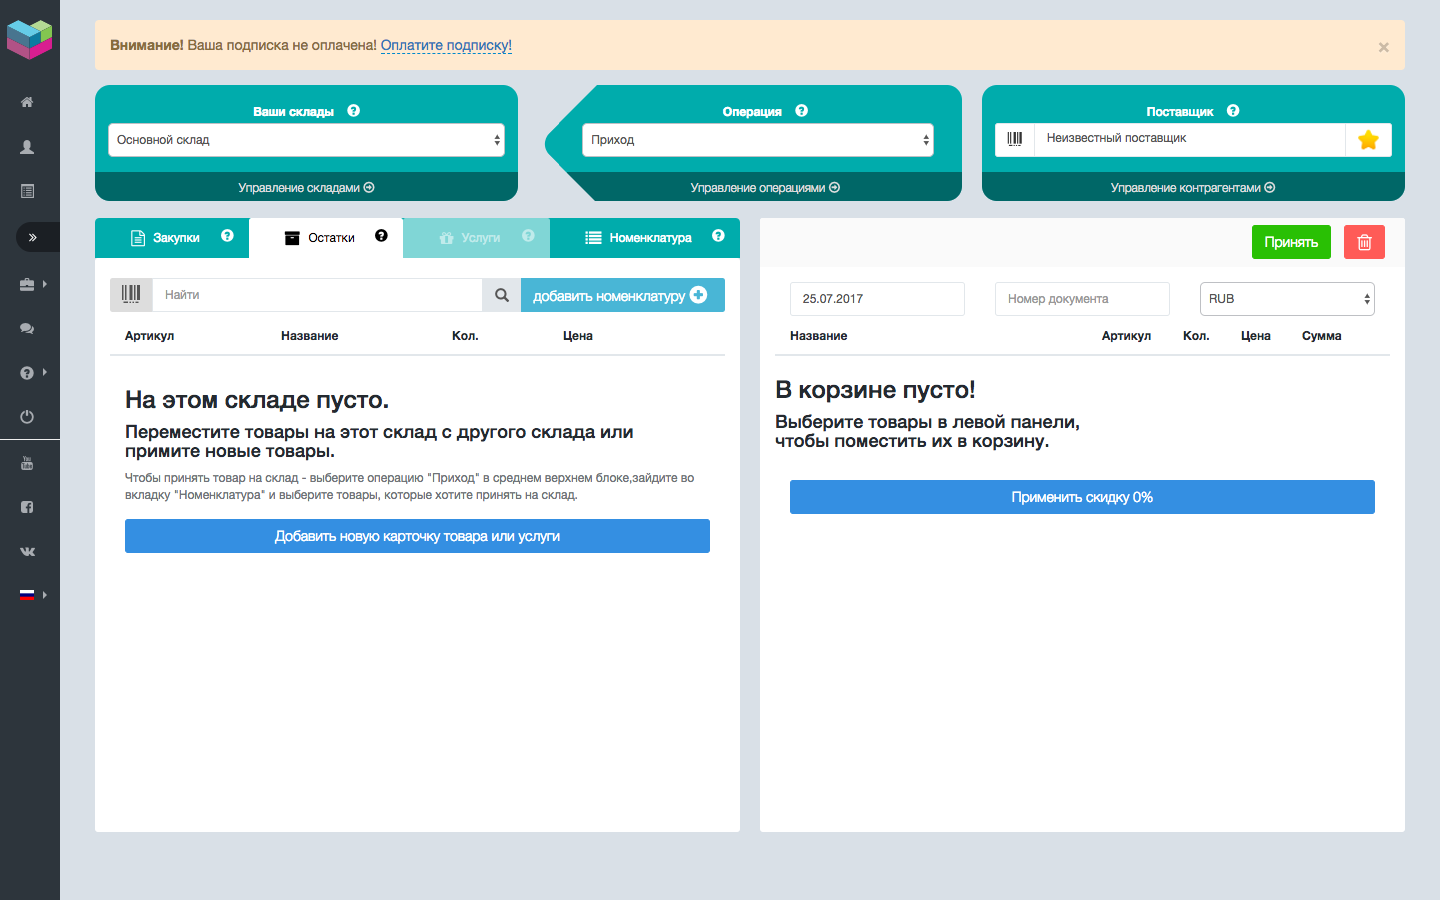Click the colorful cube app logo
Viewport: 1440px width, 900px height.
pos(29,39)
